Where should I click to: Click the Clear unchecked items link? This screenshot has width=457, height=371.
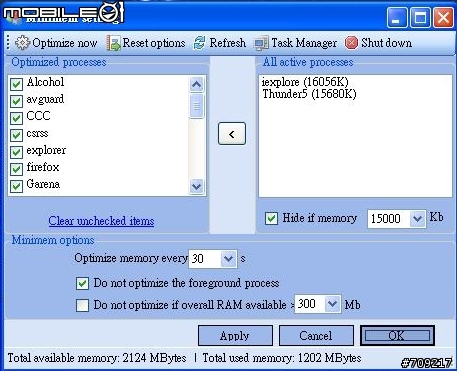101,221
